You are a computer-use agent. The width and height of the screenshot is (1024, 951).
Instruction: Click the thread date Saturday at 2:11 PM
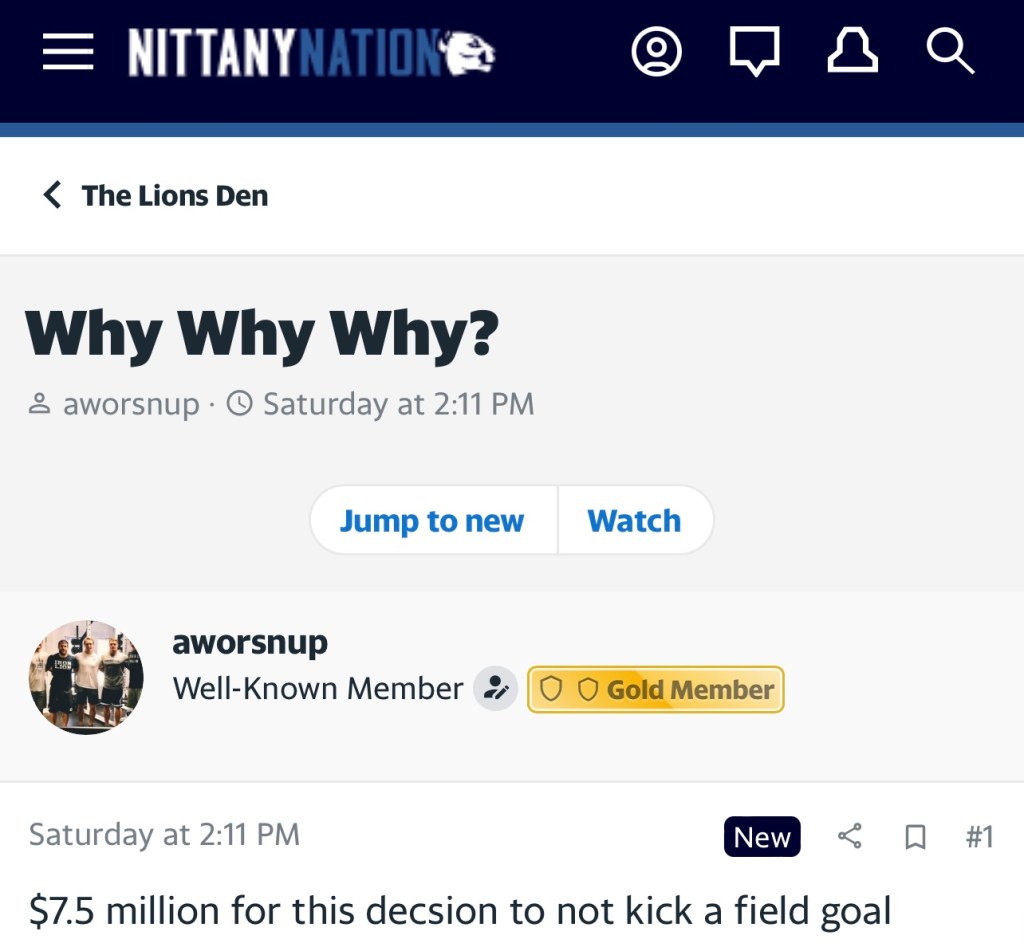point(397,404)
